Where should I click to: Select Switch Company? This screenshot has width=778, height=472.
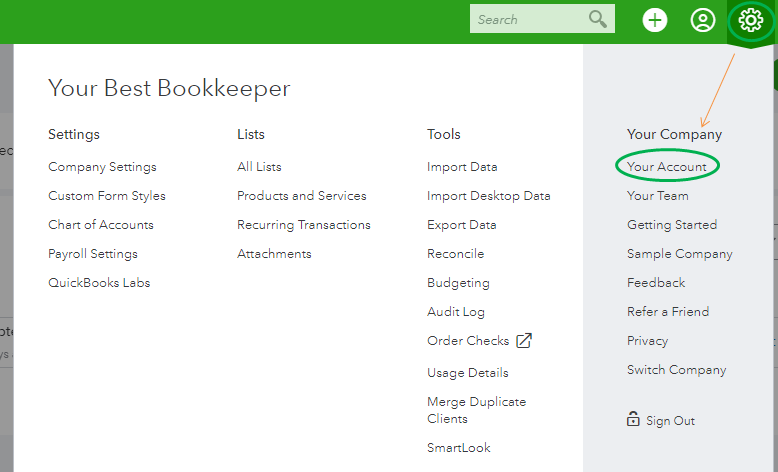tap(677, 370)
